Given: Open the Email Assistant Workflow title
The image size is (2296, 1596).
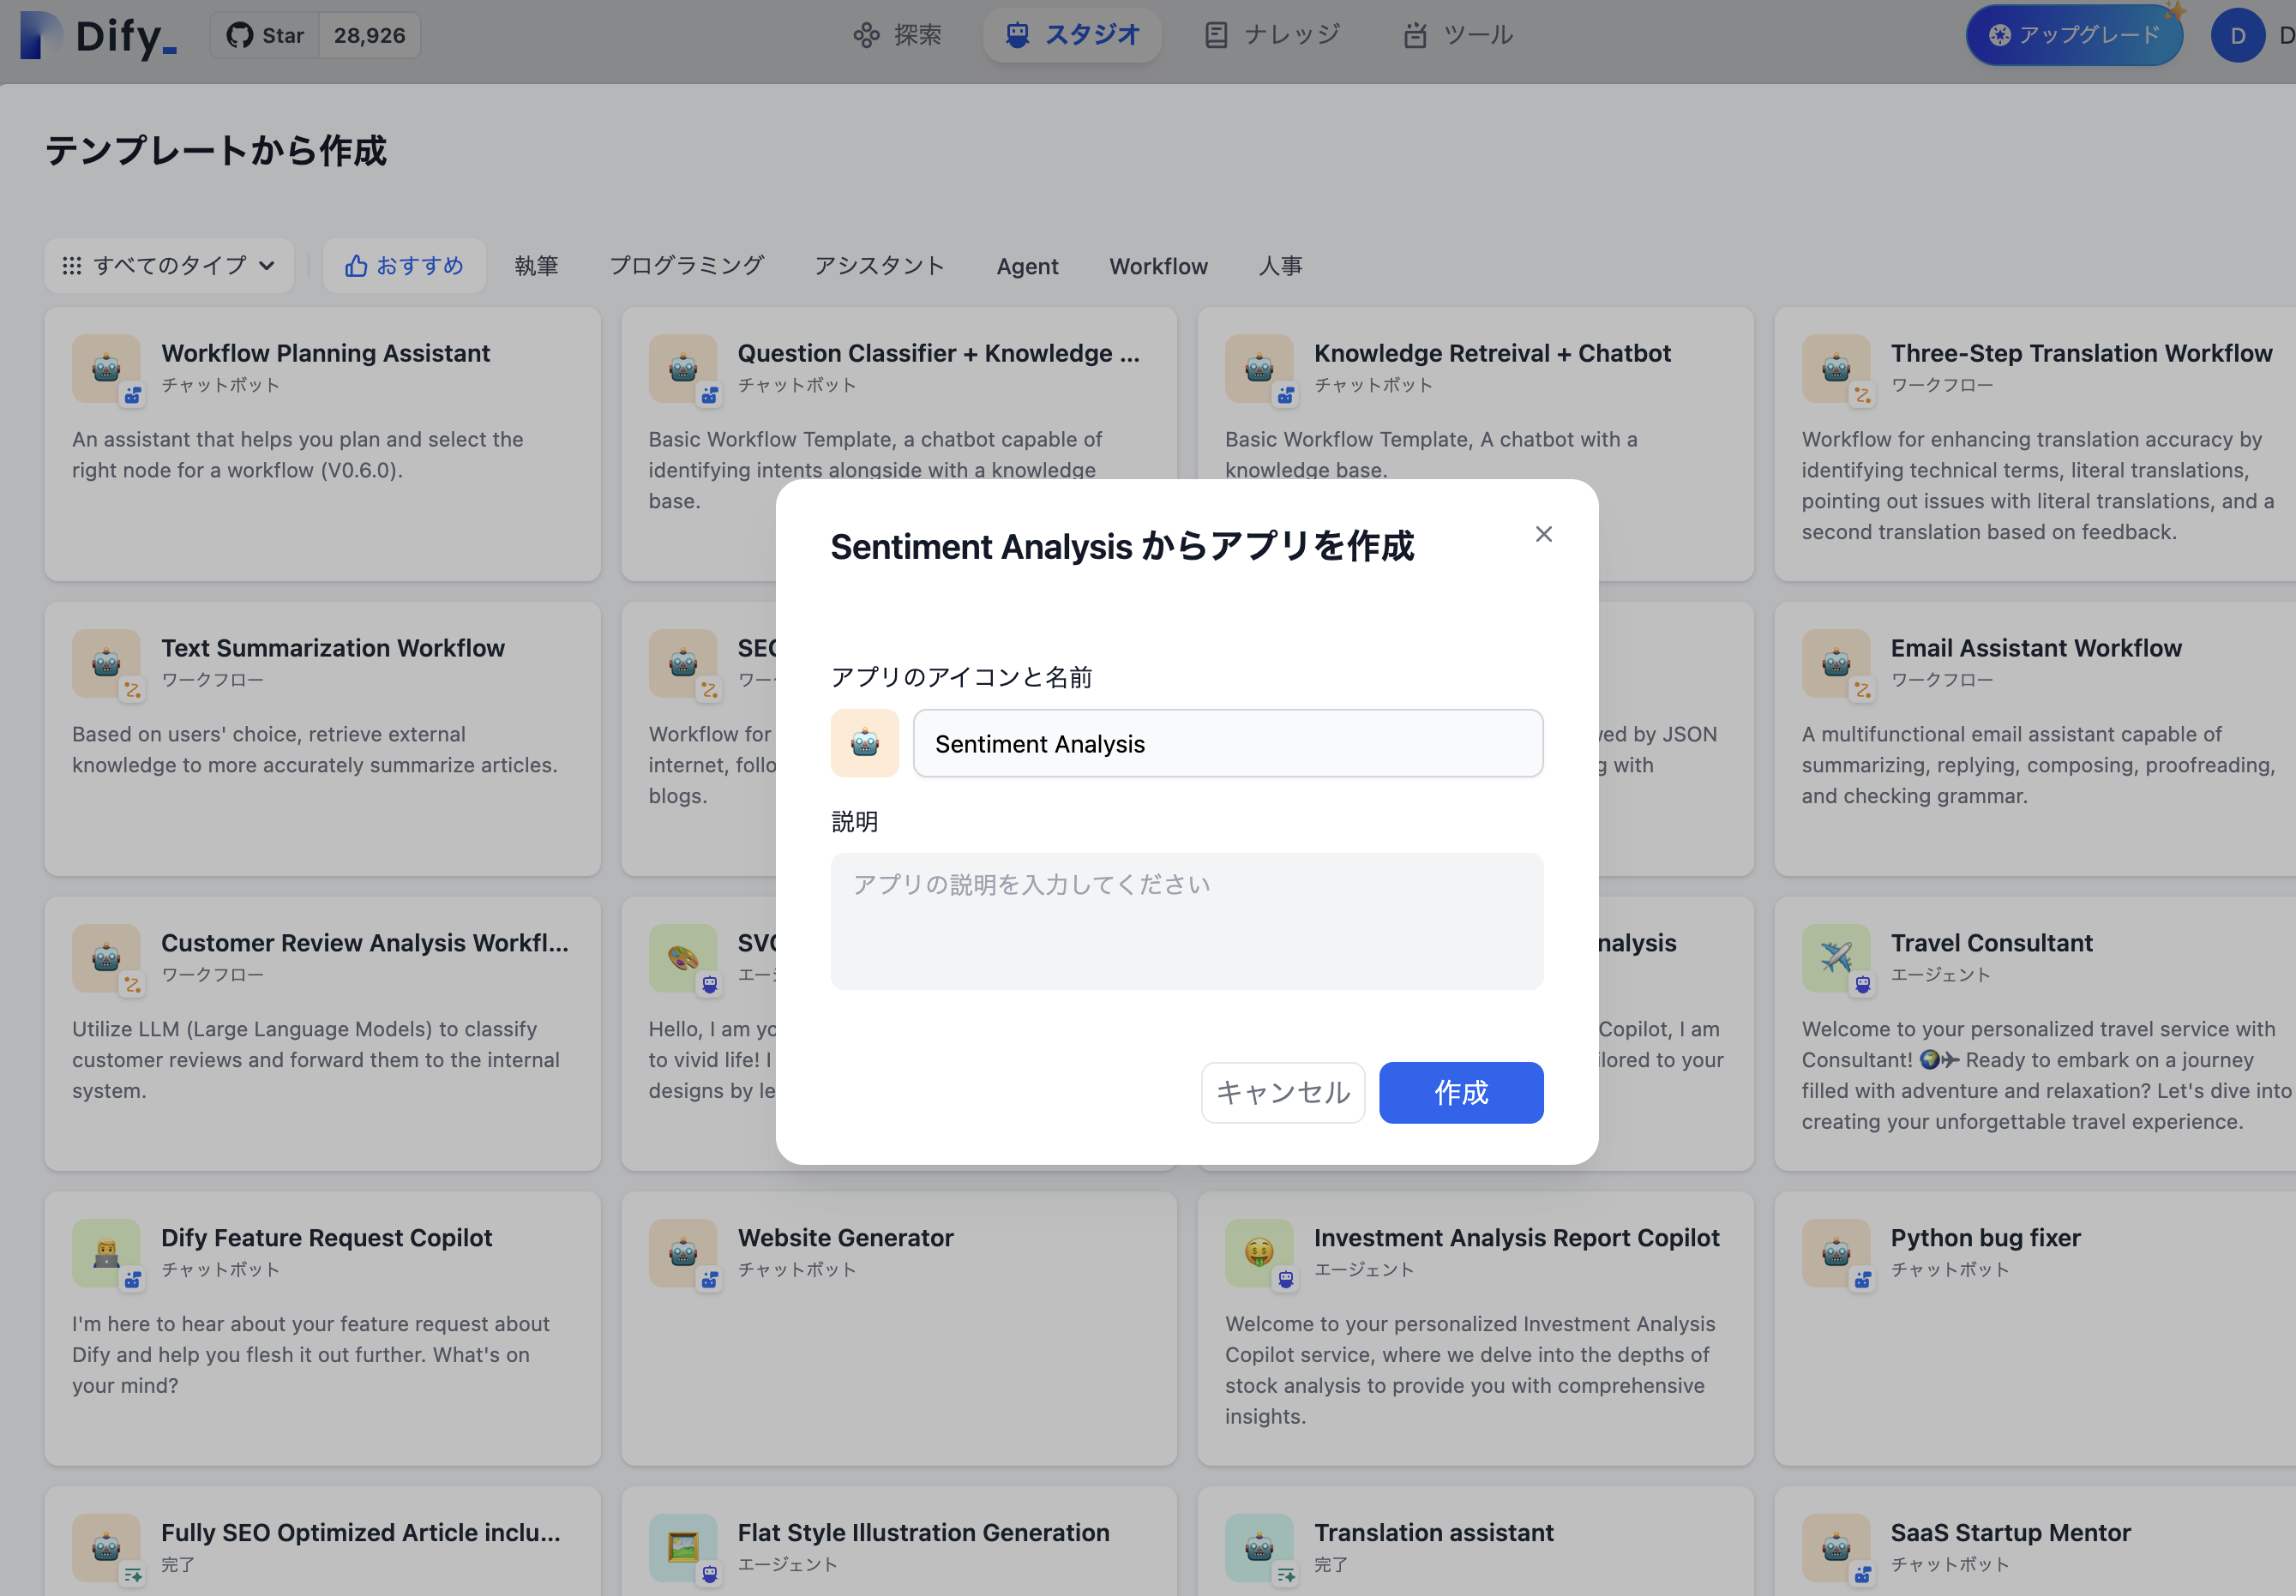Looking at the screenshot, I should [2036, 648].
